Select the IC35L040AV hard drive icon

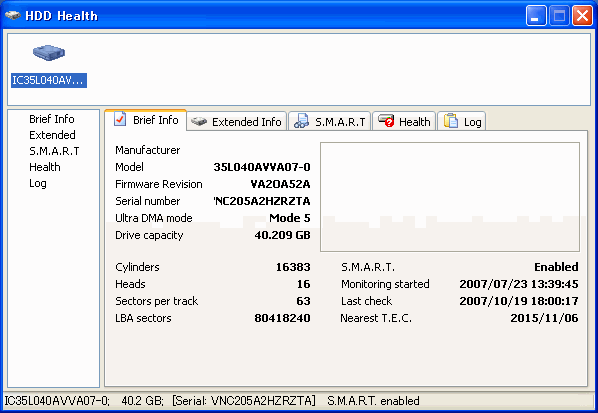tap(49, 53)
